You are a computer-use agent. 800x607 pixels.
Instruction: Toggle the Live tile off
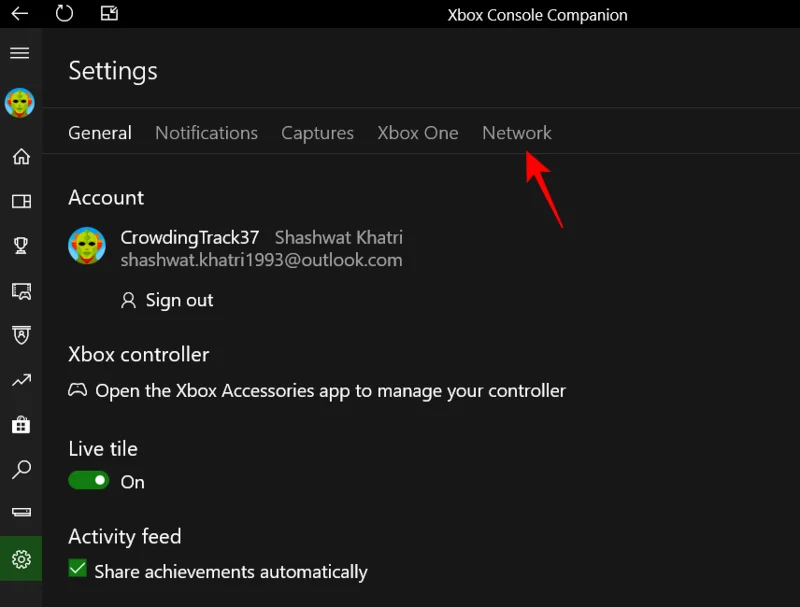pos(89,481)
